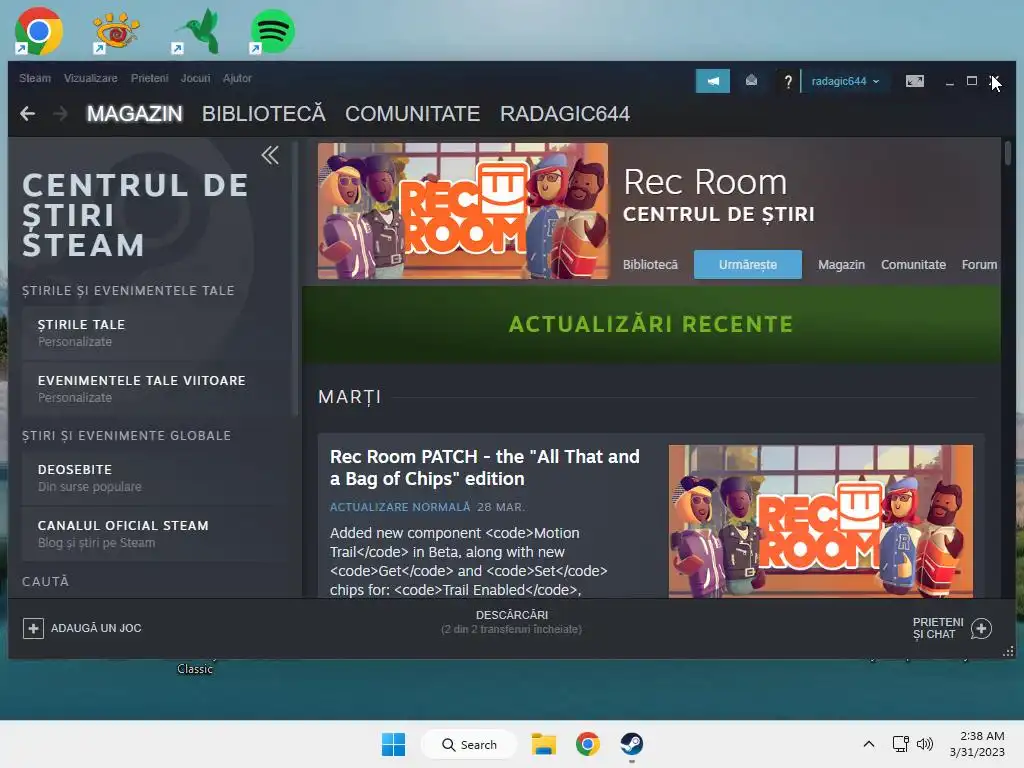Open the hummingbird desktop shortcut

click(195, 31)
